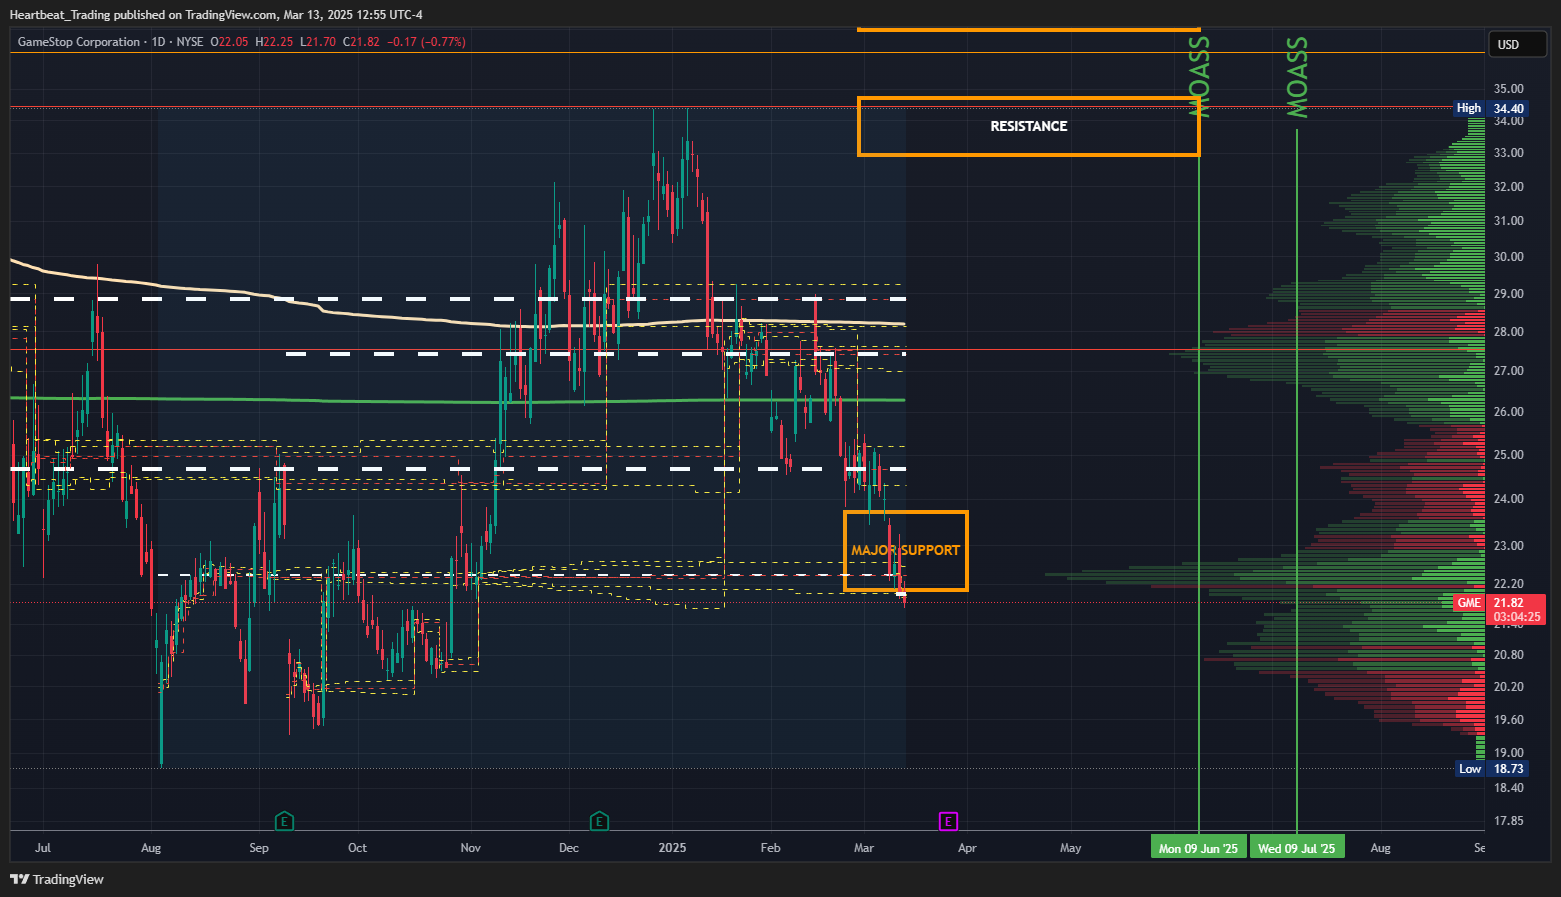Click the 1D interval label in header
The image size is (1561, 897).
[x=158, y=42]
